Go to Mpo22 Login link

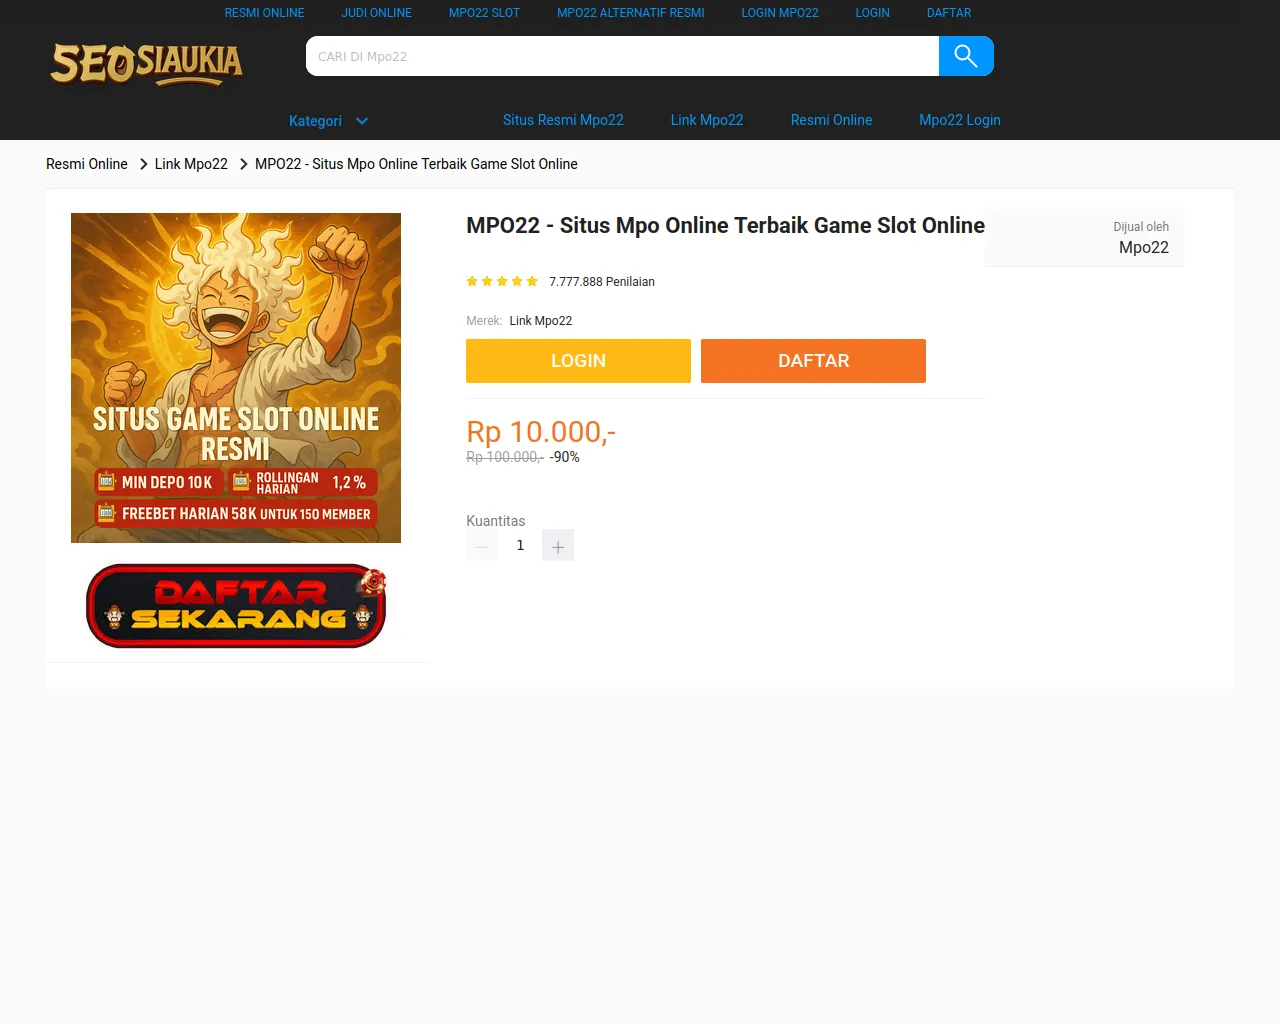tap(960, 120)
